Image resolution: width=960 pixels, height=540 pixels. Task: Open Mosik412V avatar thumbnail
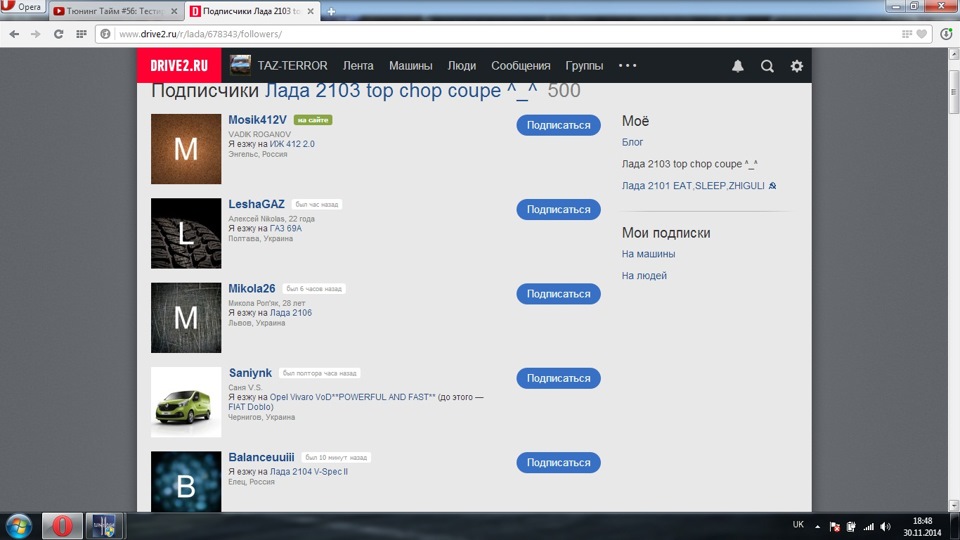tap(186, 149)
